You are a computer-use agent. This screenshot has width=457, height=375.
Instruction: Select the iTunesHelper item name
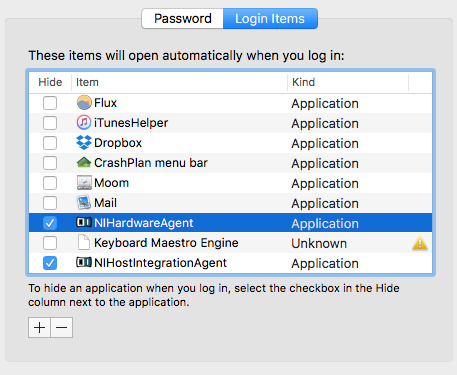(131, 123)
